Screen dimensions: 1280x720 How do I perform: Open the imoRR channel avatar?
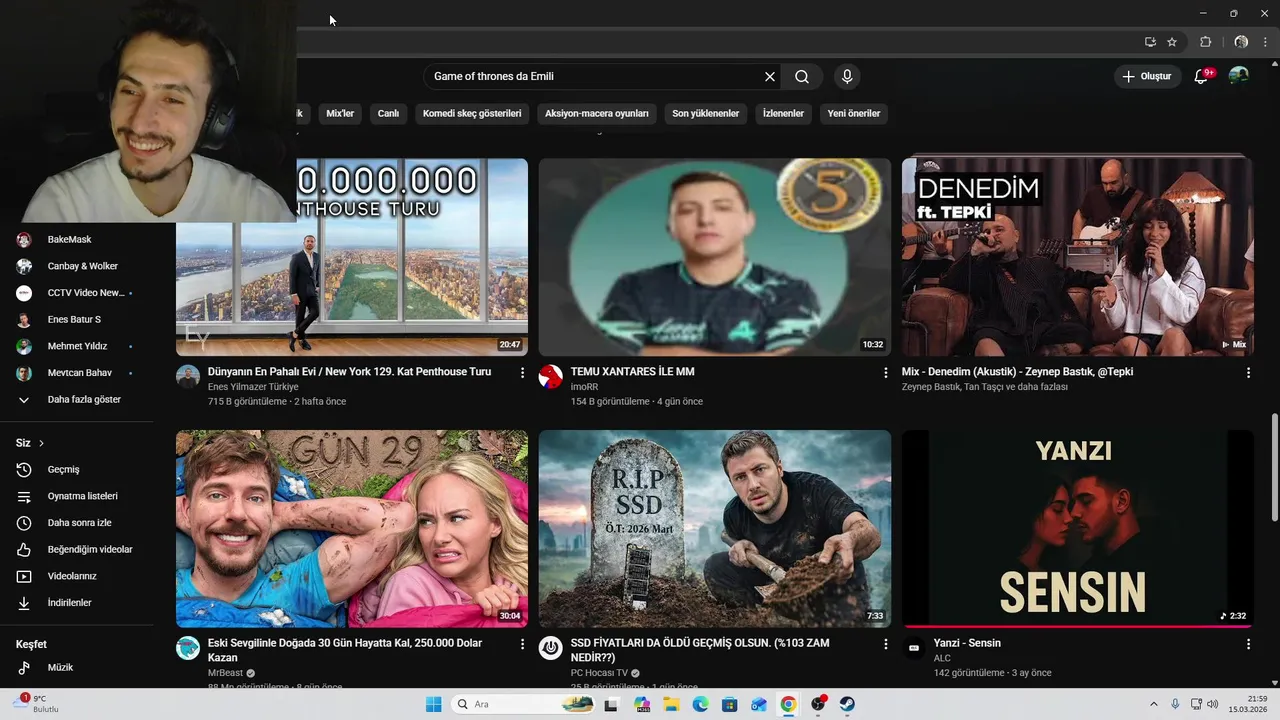point(551,376)
